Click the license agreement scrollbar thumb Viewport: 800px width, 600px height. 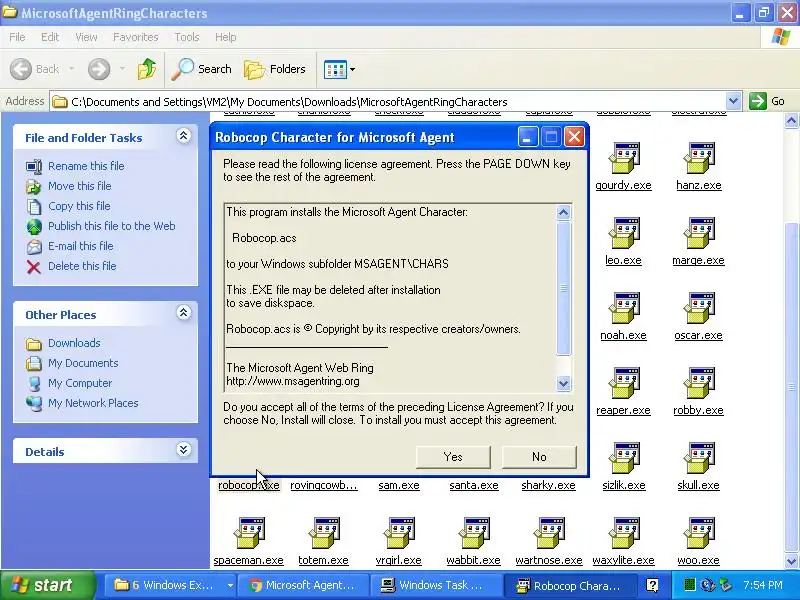(x=563, y=288)
